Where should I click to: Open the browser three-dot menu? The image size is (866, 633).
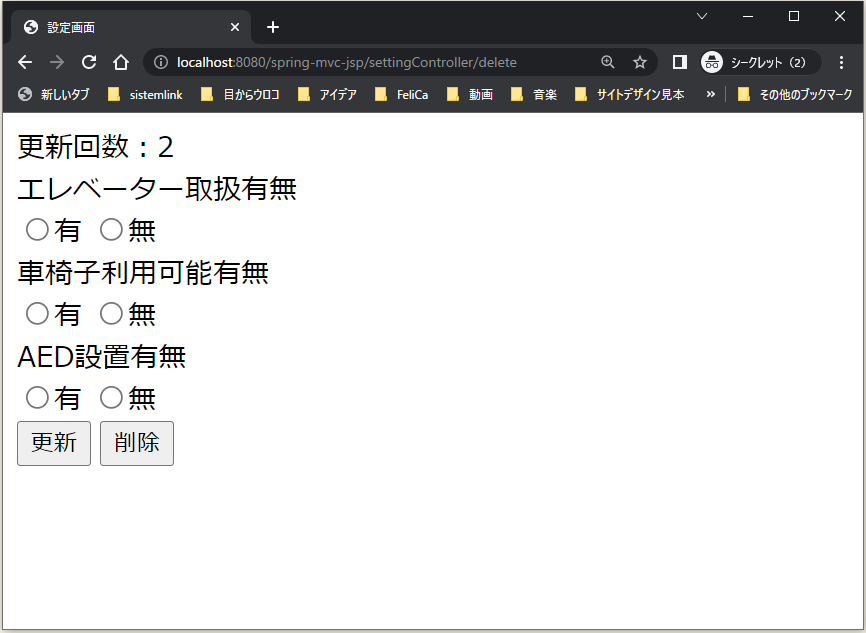click(842, 61)
